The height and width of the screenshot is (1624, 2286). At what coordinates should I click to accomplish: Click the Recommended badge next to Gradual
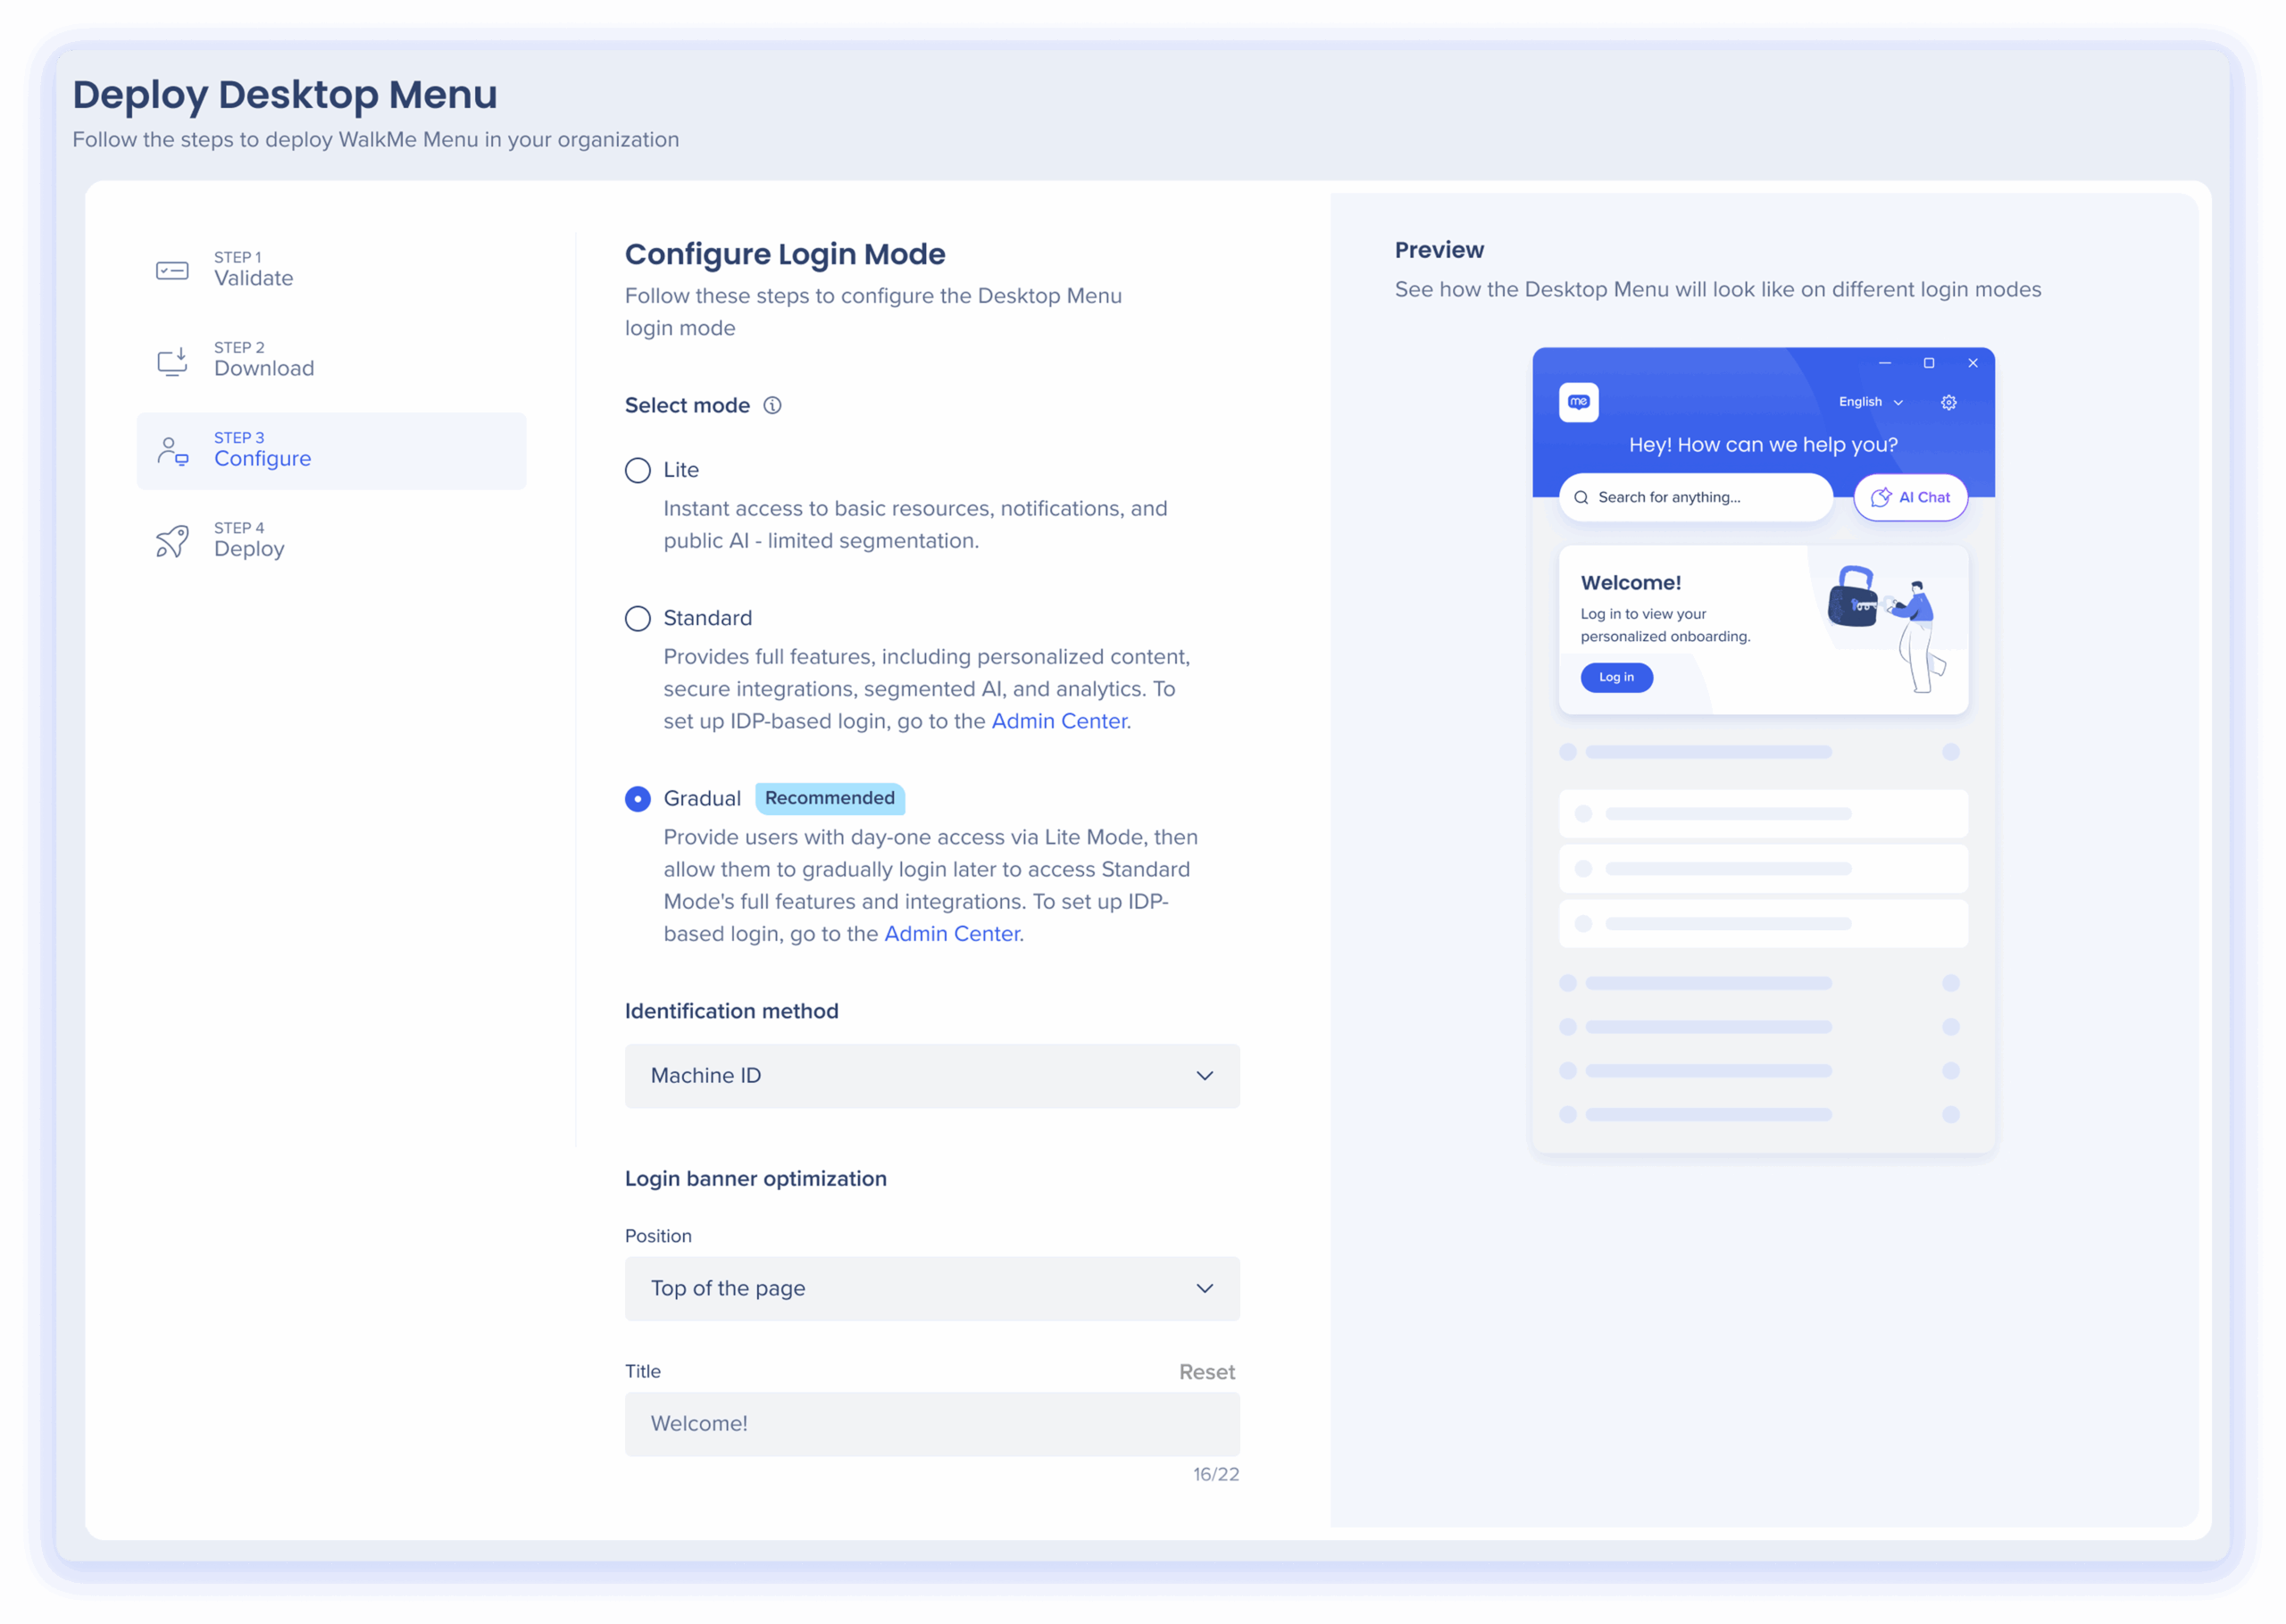click(x=829, y=798)
